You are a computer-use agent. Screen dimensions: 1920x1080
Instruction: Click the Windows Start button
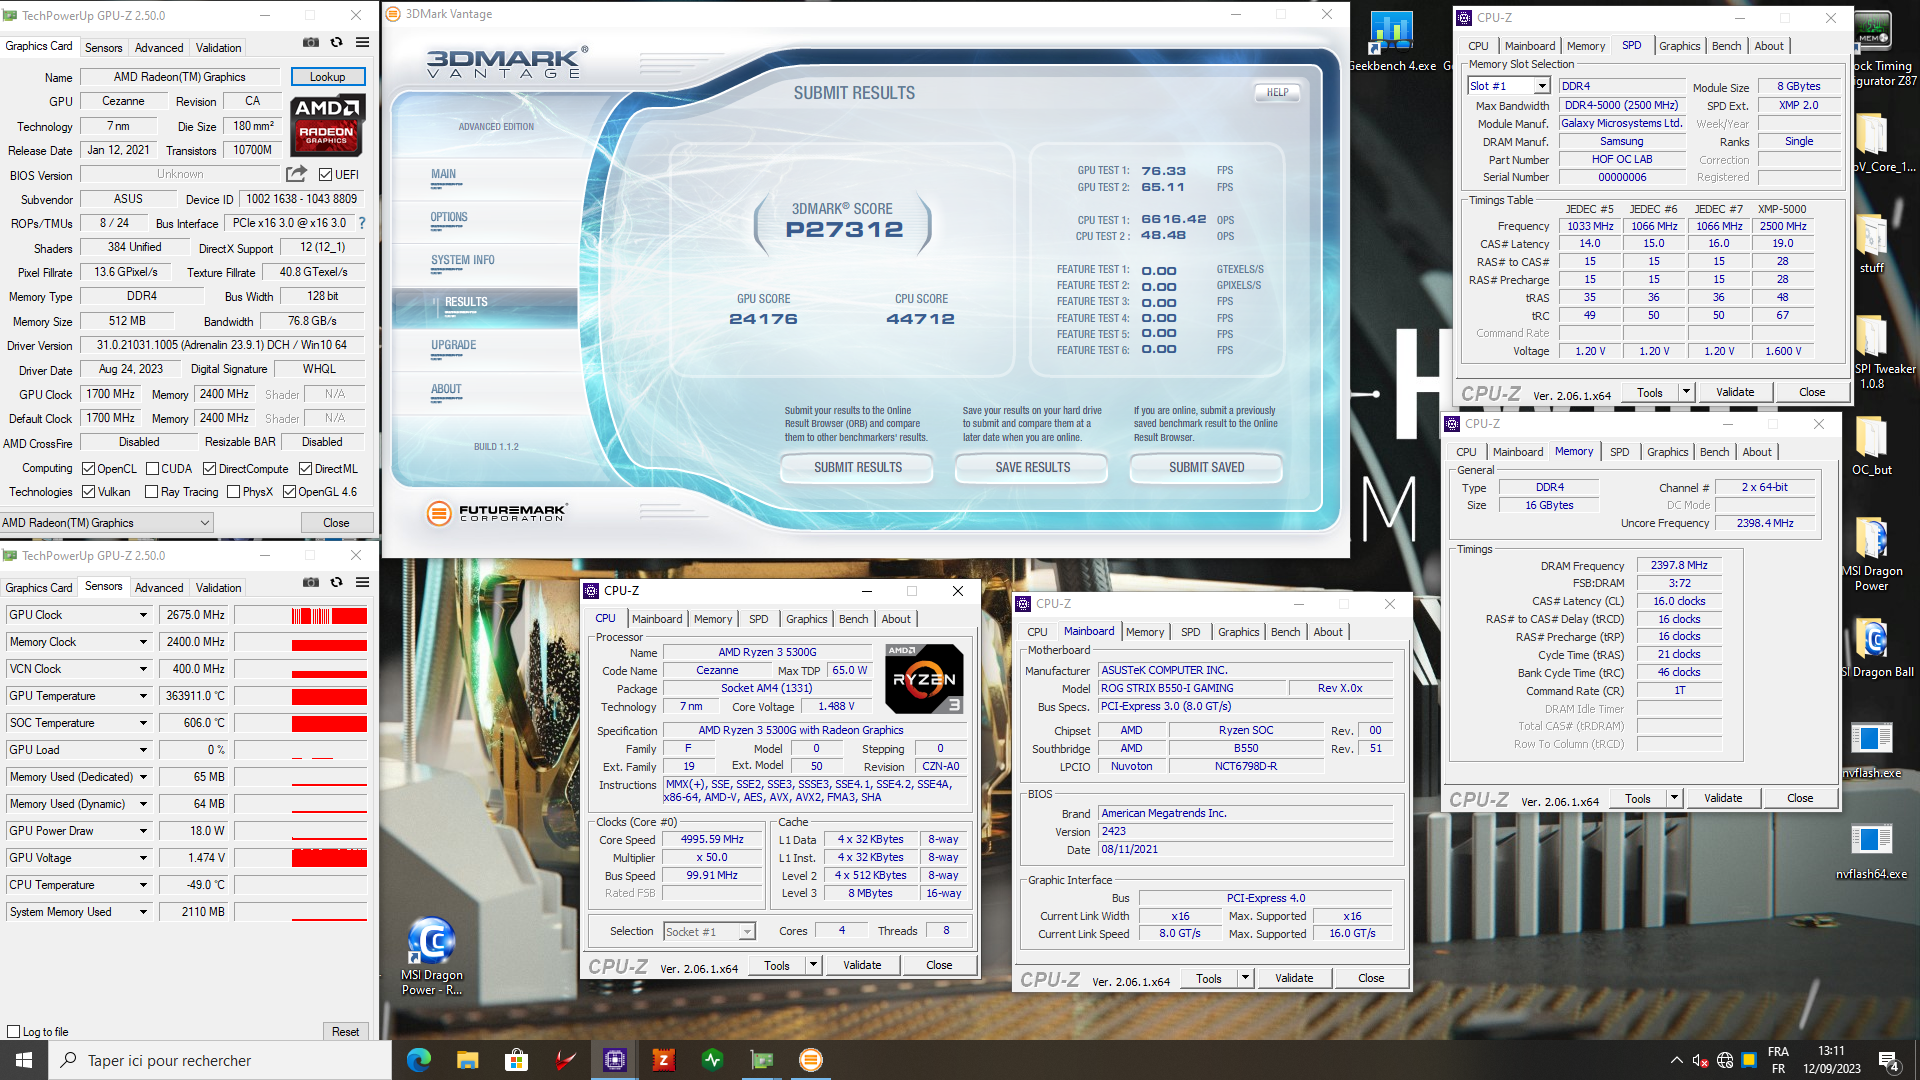(x=24, y=1060)
